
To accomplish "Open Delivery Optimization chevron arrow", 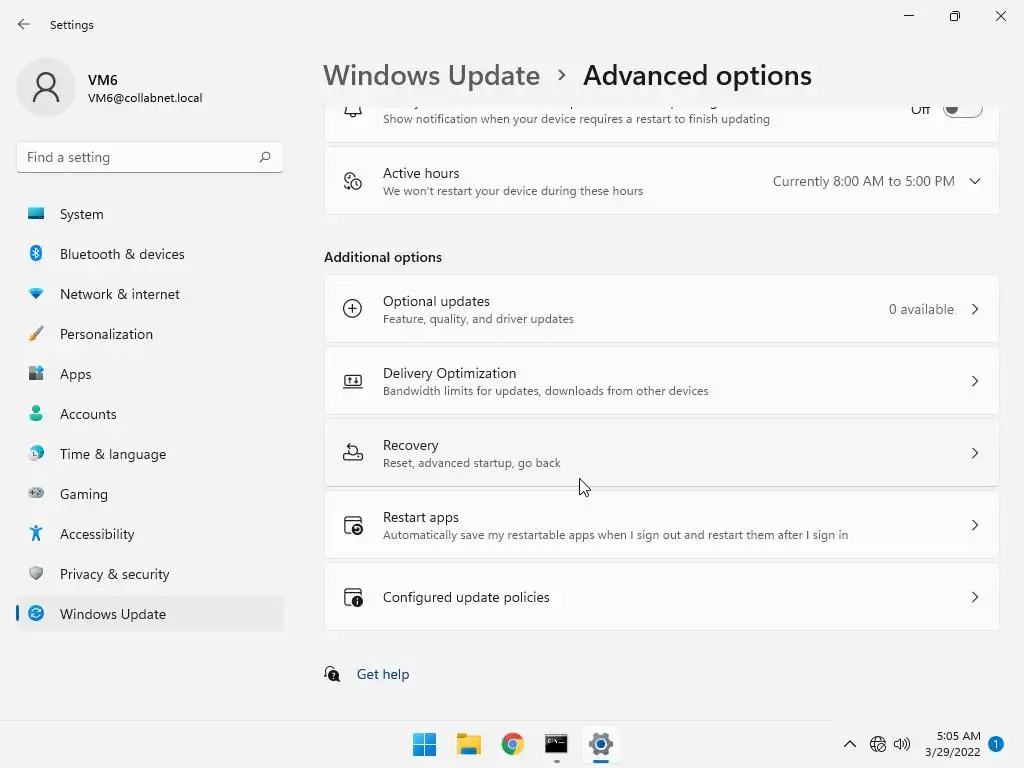I will (975, 381).
